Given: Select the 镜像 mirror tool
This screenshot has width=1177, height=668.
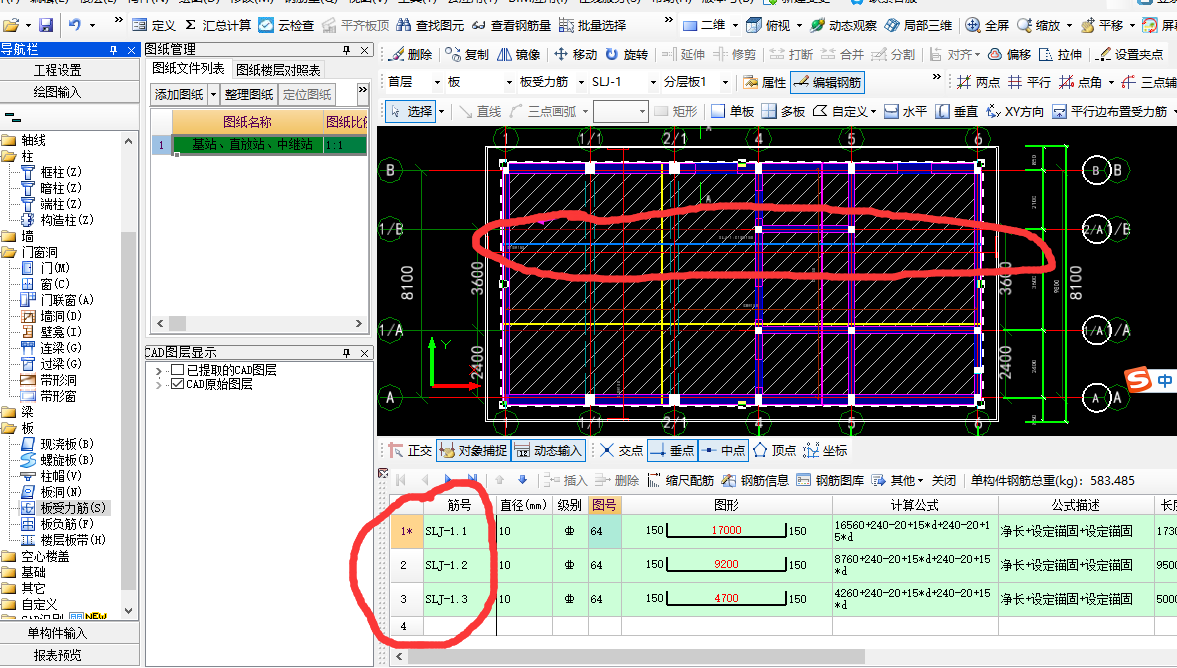Looking at the screenshot, I should 519,54.
